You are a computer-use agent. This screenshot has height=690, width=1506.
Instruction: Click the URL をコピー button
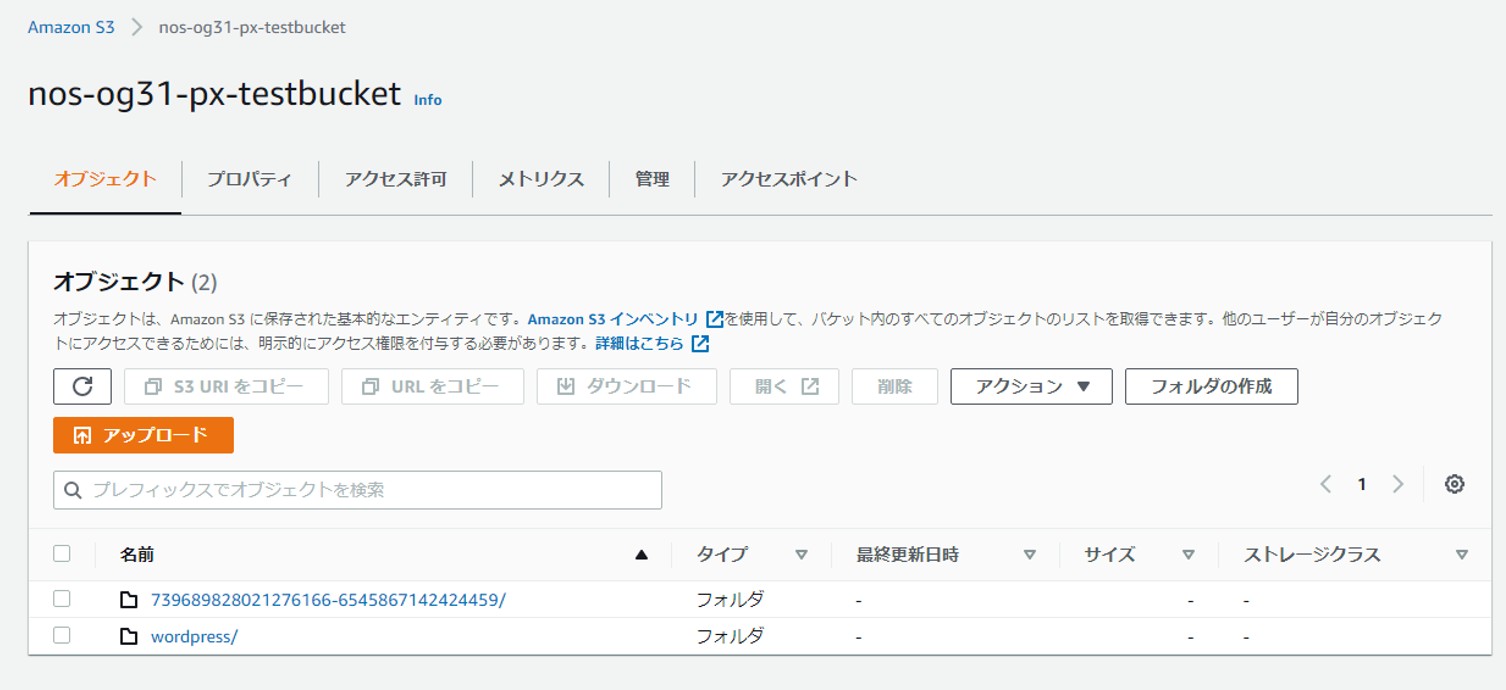coord(432,386)
